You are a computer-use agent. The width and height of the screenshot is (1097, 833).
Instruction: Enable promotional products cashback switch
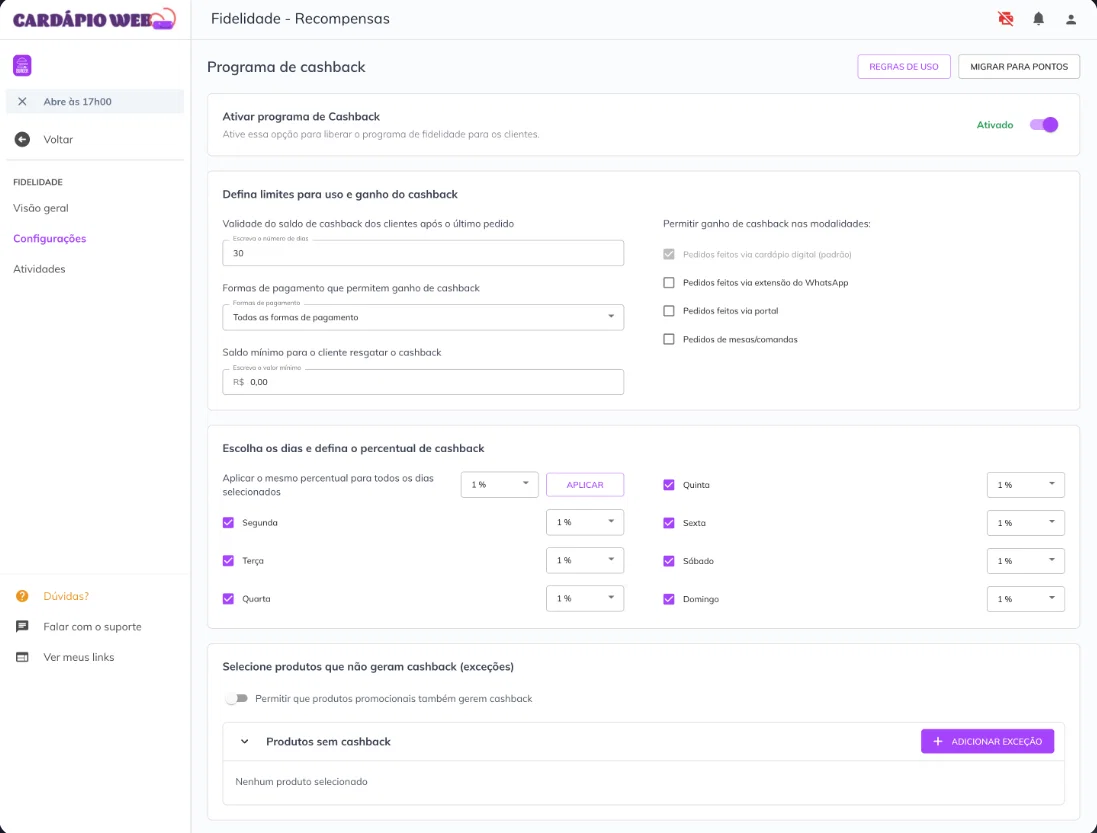coord(236,698)
